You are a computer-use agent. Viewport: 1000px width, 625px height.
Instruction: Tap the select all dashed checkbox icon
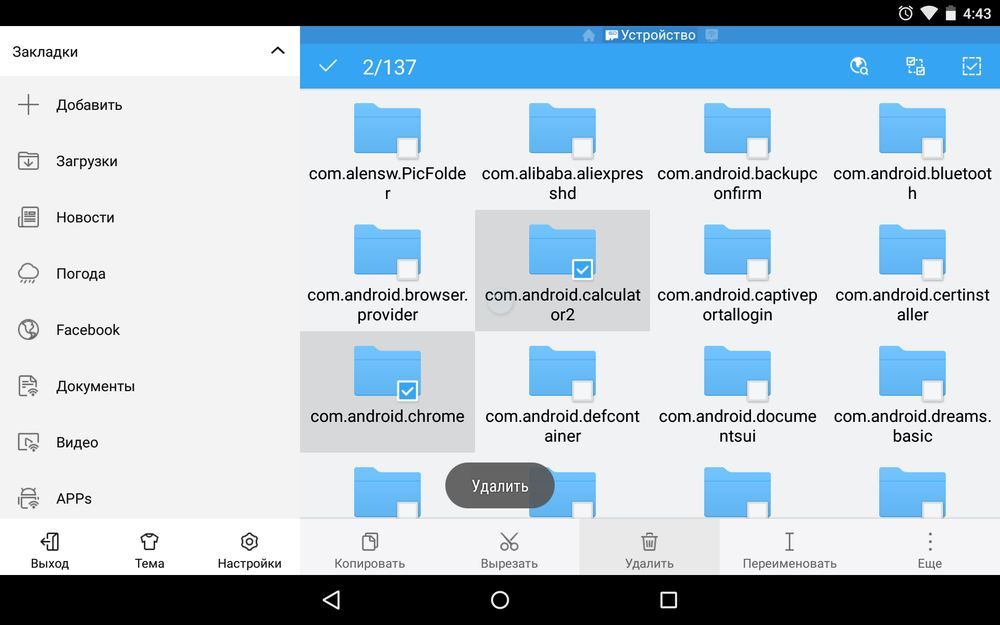(x=971, y=66)
